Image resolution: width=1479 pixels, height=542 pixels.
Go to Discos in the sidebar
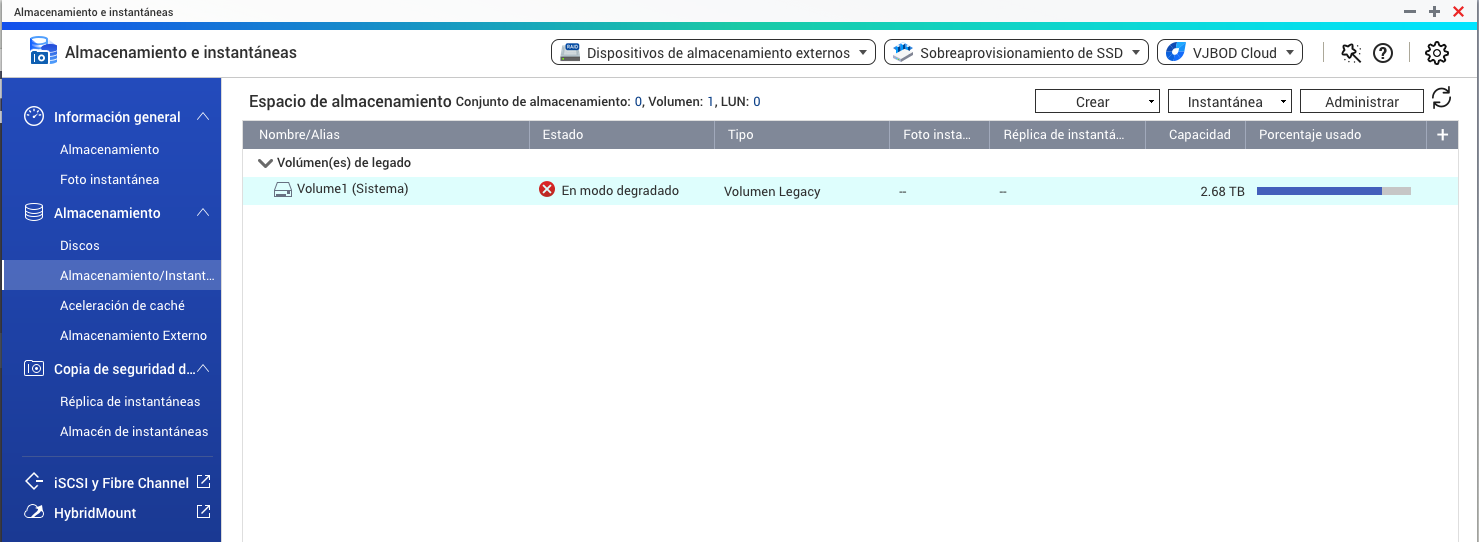(x=80, y=245)
